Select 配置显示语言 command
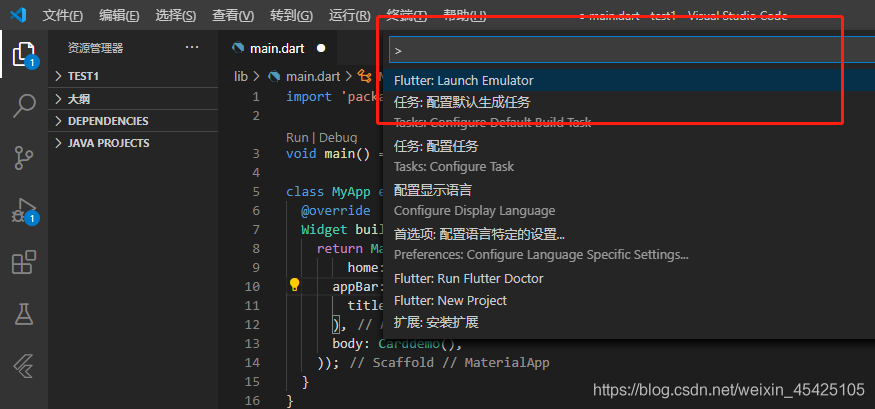The width and height of the screenshot is (875, 409). [629, 200]
